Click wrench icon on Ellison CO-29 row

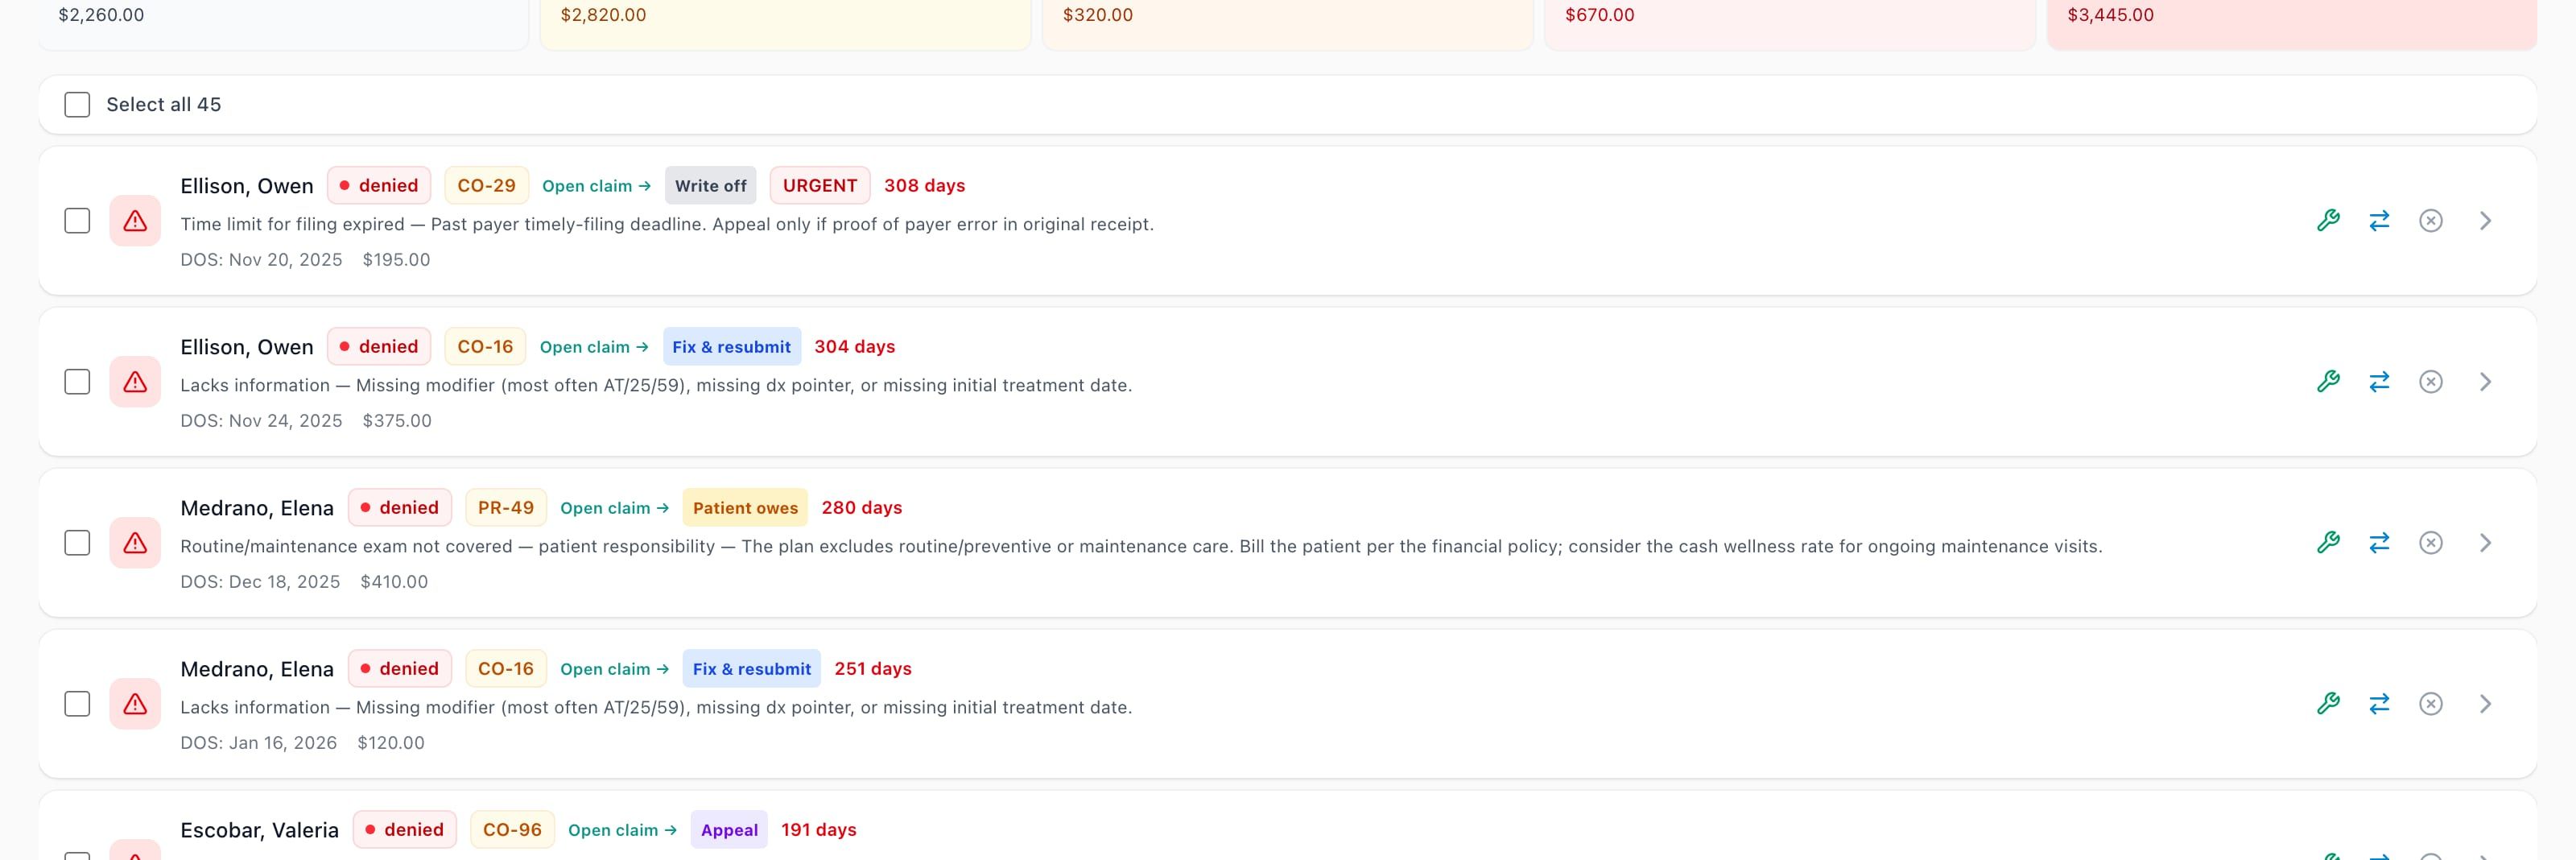(2328, 221)
